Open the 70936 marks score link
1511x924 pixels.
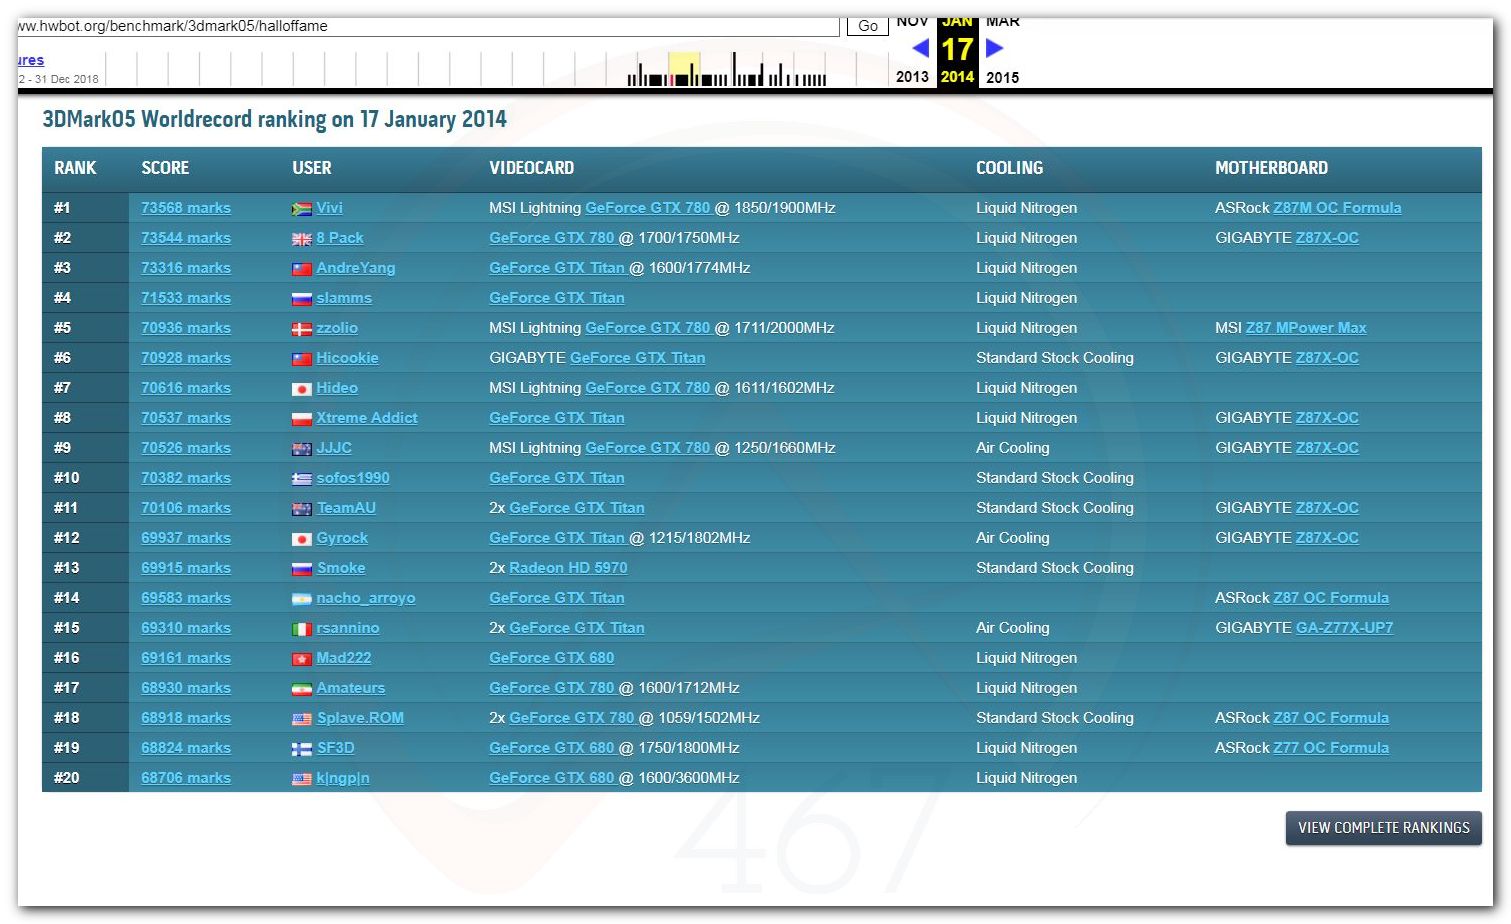[x=186, y=328]
